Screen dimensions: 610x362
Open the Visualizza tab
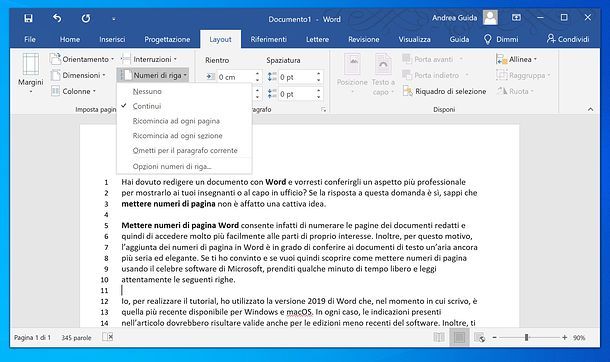click(x=414, y=39)
